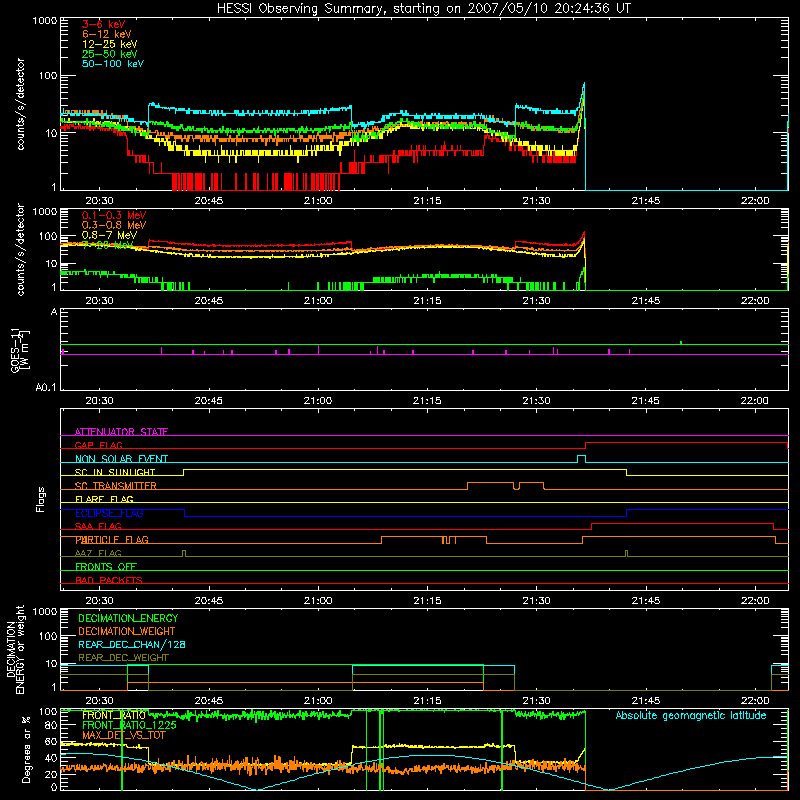
Task: Select the 3-6 keV legend label
Action: point(104,24)
